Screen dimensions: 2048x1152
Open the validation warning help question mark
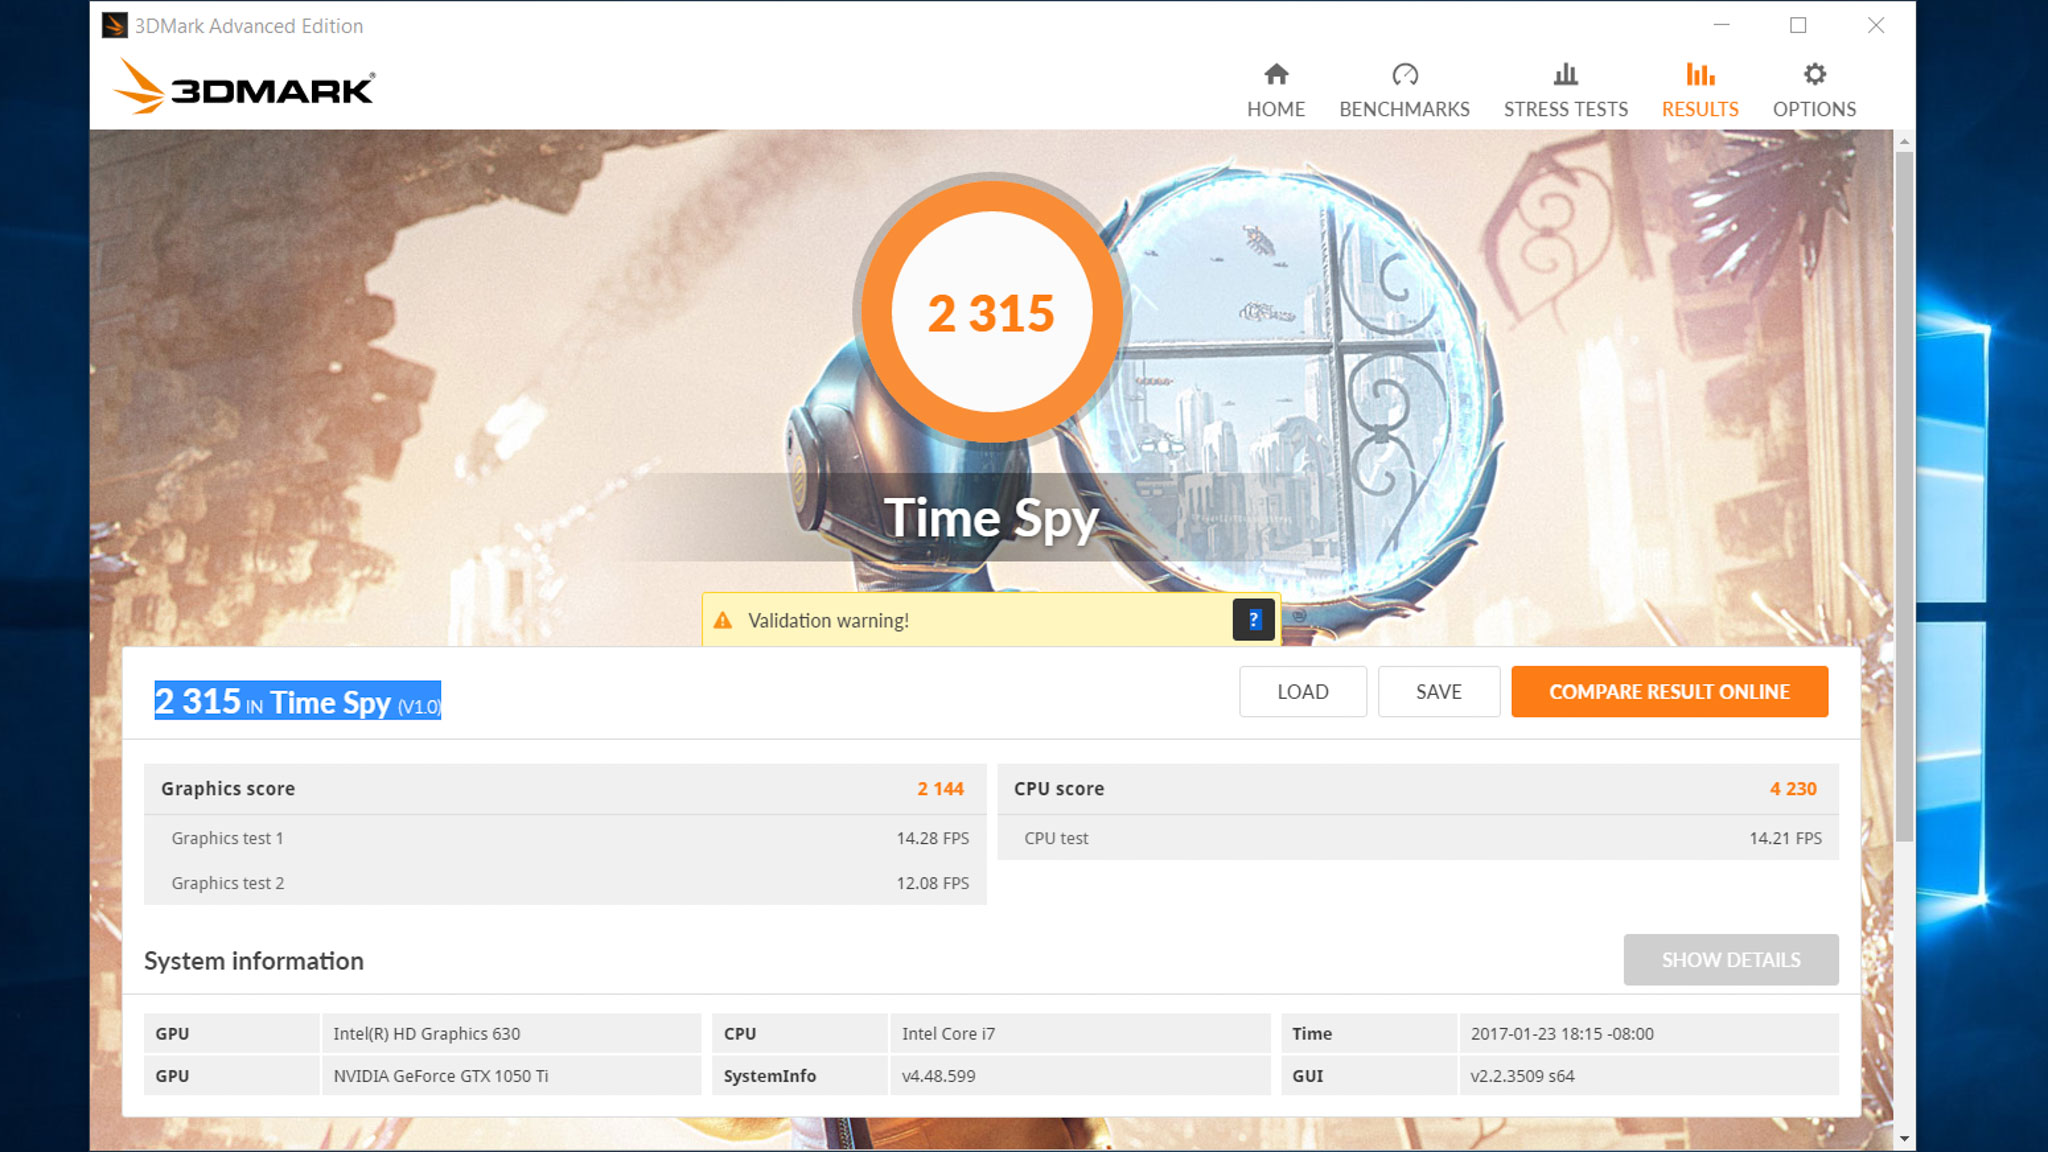pos(1253,620)
